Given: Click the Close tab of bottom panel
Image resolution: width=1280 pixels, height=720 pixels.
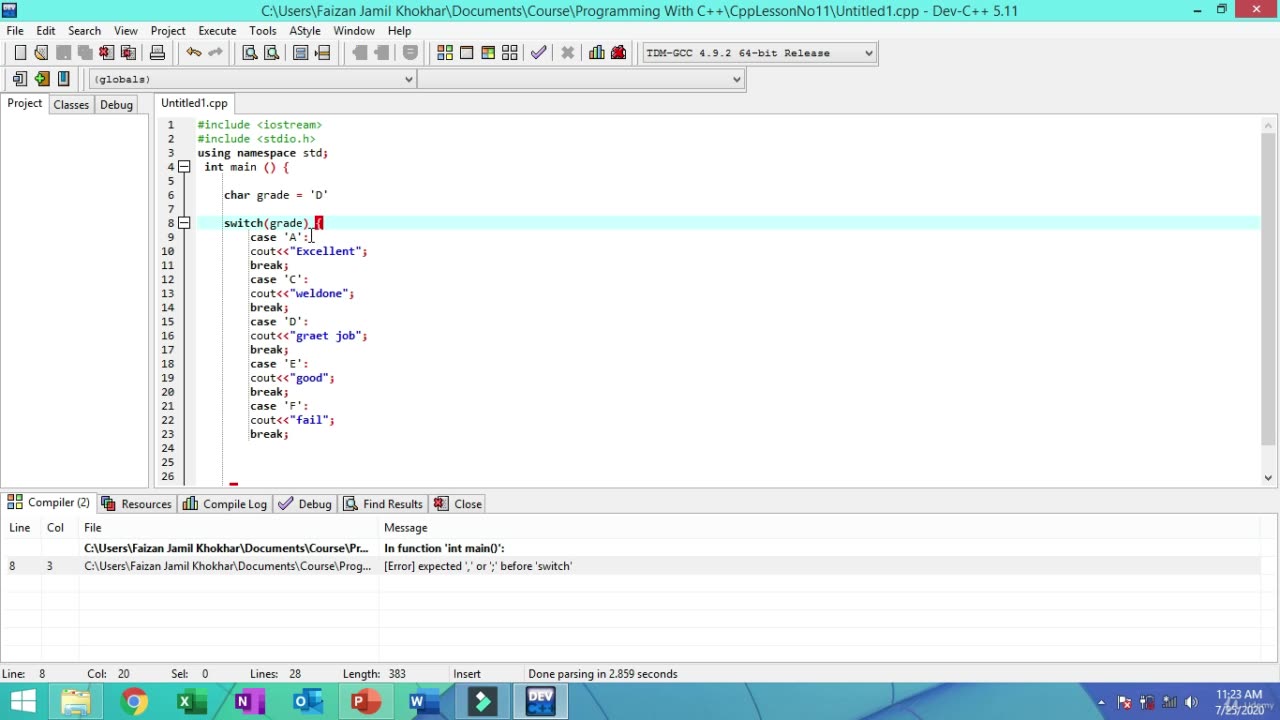Looking at the screenshot, I should click(x=459, y=504).
